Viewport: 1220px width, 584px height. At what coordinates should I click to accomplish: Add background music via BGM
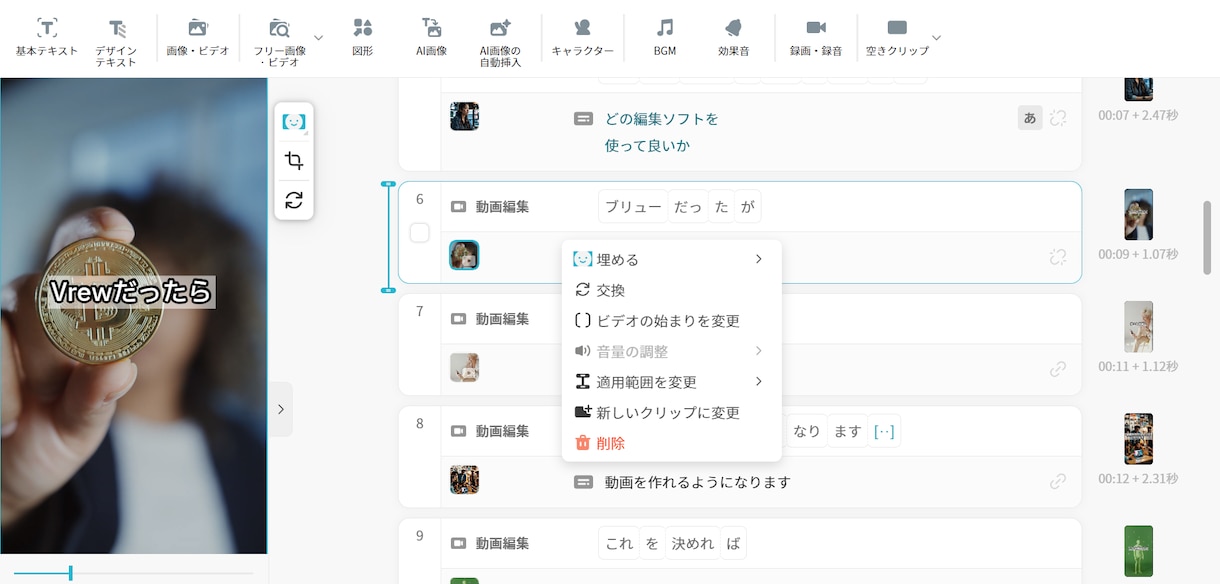coord(665,37)
